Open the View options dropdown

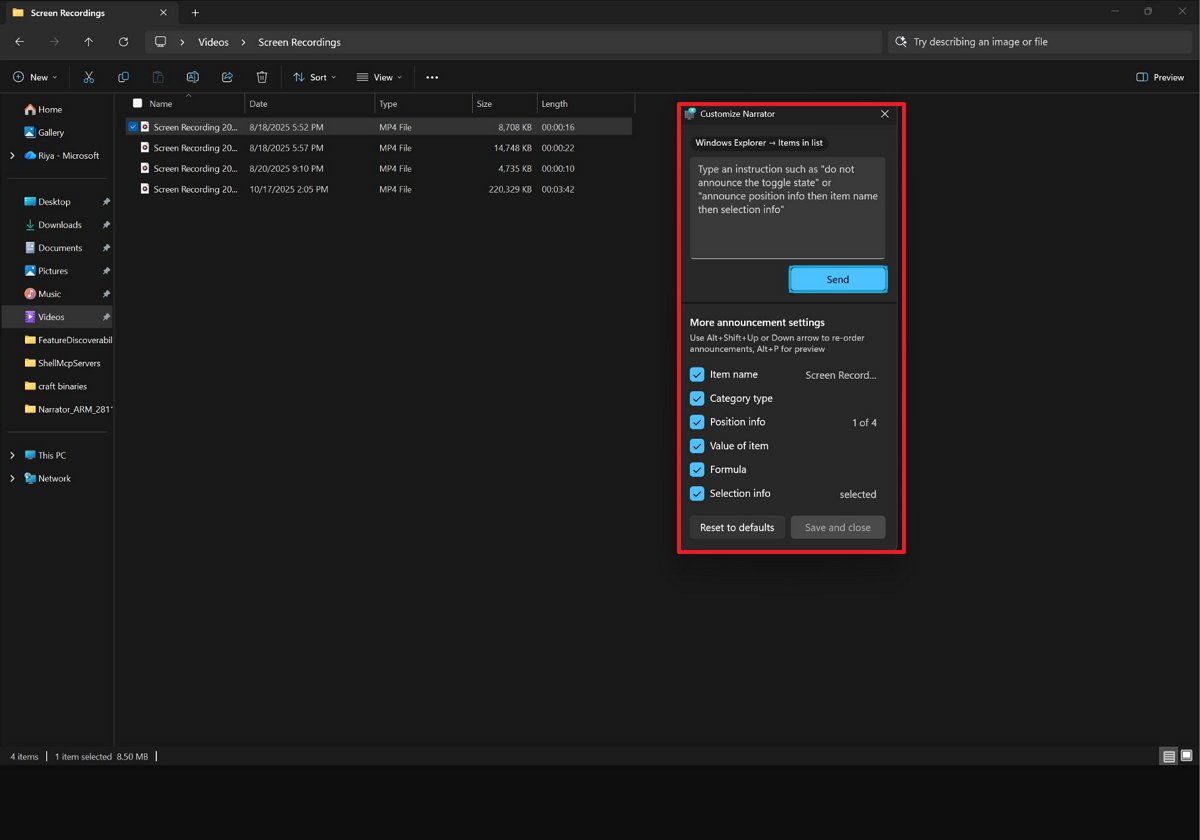point(378,77)
